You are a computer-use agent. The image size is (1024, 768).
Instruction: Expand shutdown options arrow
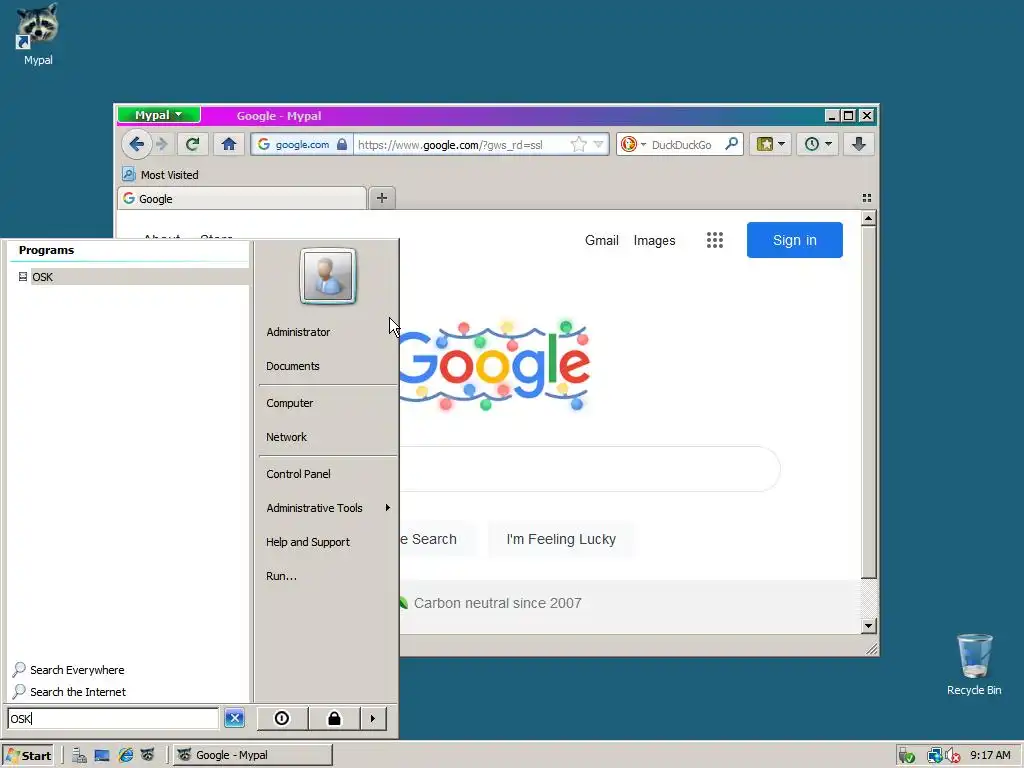click(x=373, y=718)
